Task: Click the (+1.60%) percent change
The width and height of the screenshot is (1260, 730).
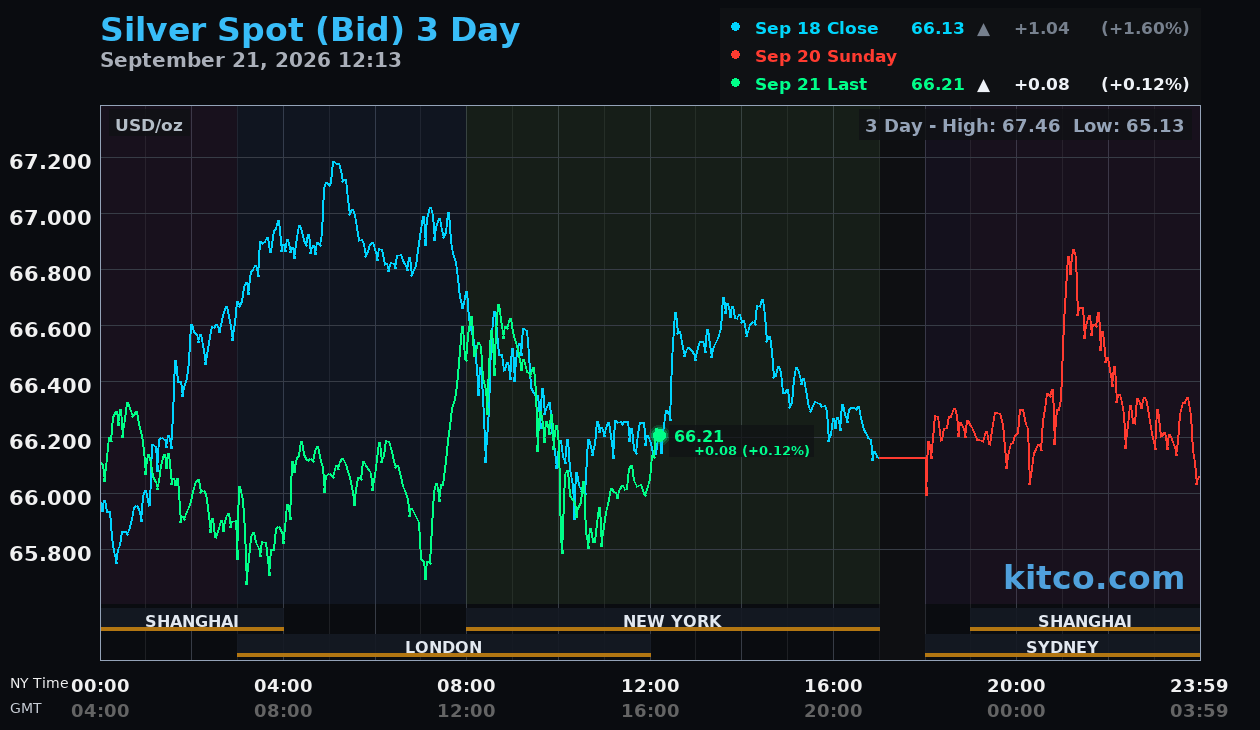Action: click(1145, 28)
